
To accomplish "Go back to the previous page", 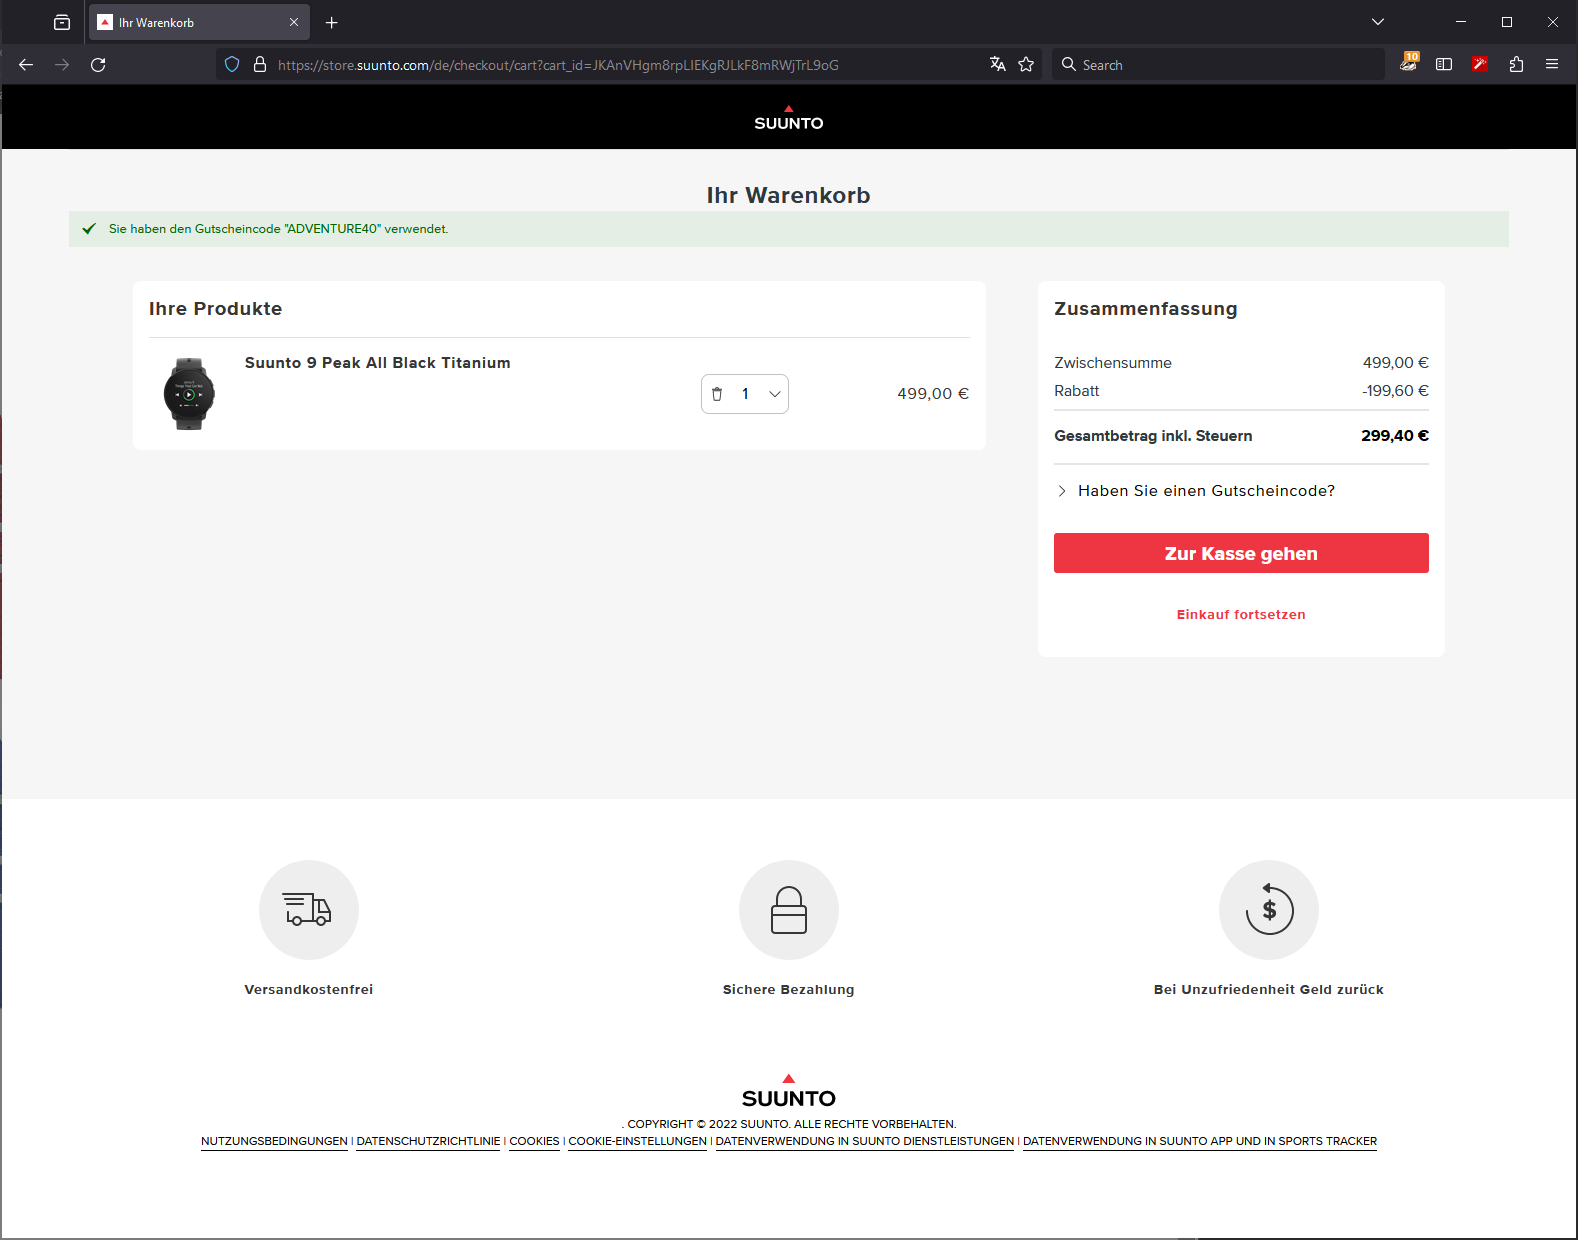I will pyautogui.click(x=26, y=65).
